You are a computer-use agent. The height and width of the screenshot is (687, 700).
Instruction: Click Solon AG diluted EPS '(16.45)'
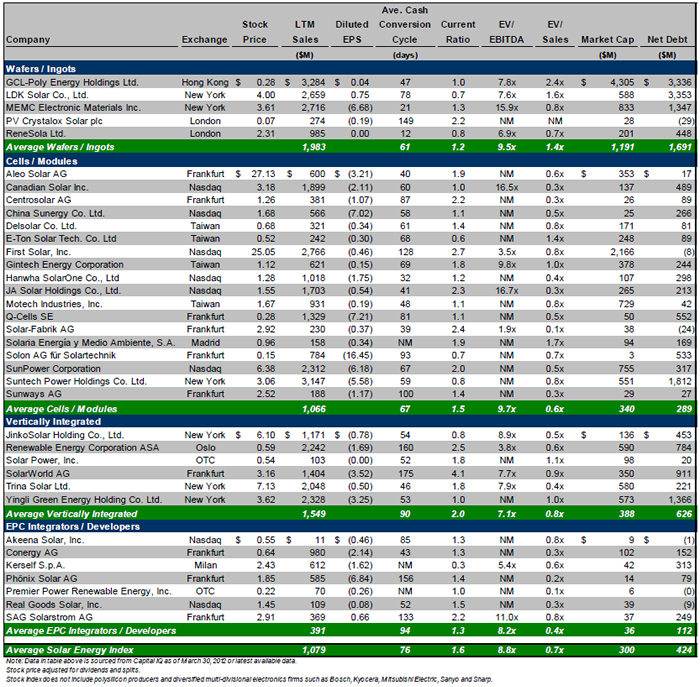click(x=357, y=355)
